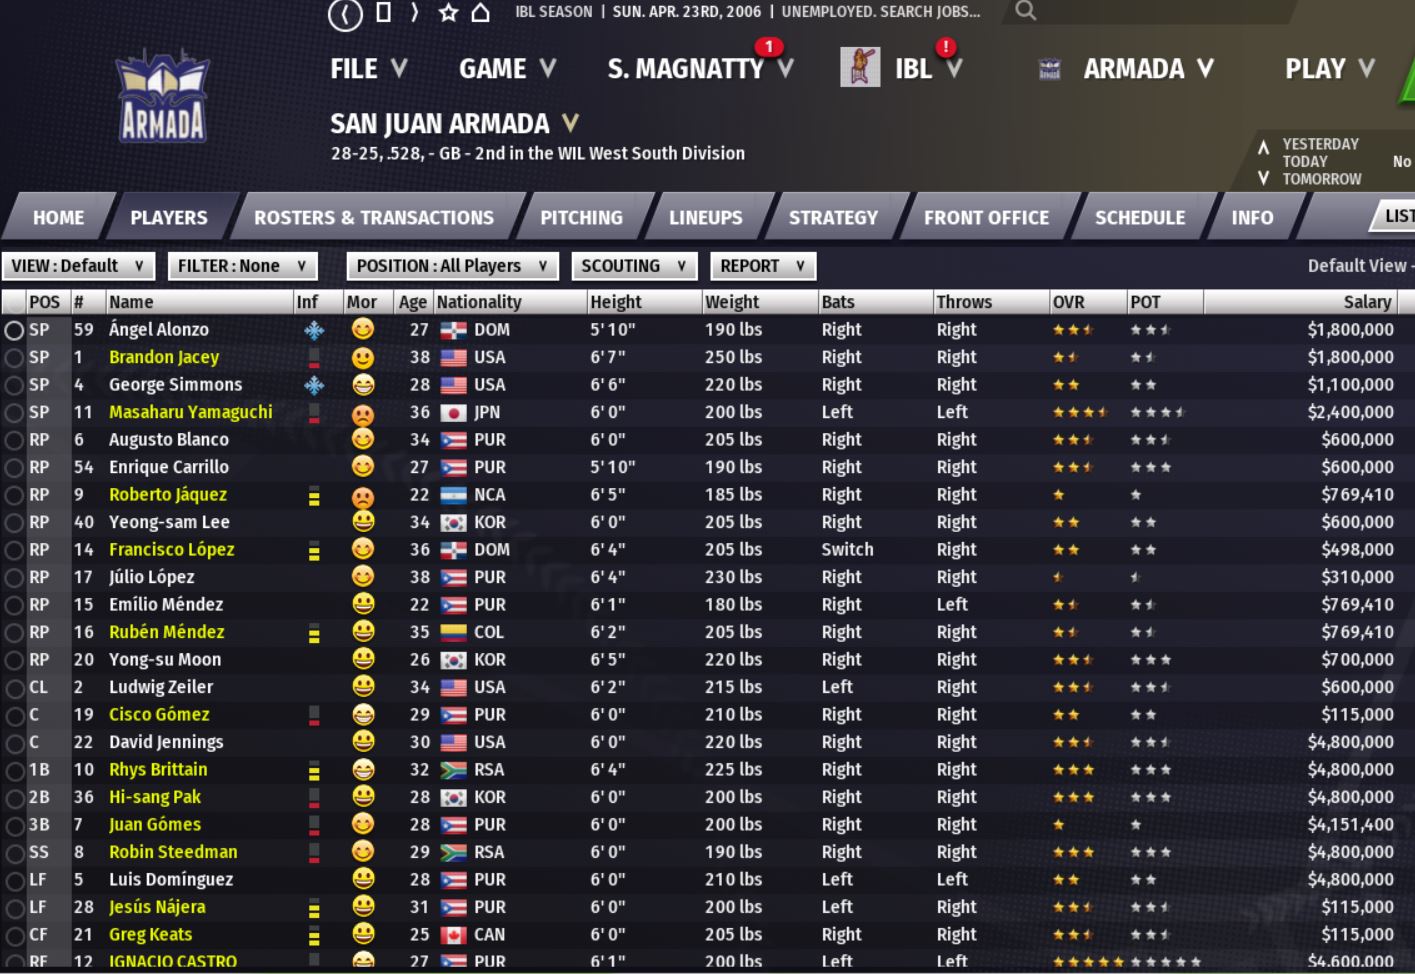Screen dimensions: 1415x974
Task: Click Masaharu Yamaguchi's OVR star rating
Action: pos(1080,412)
